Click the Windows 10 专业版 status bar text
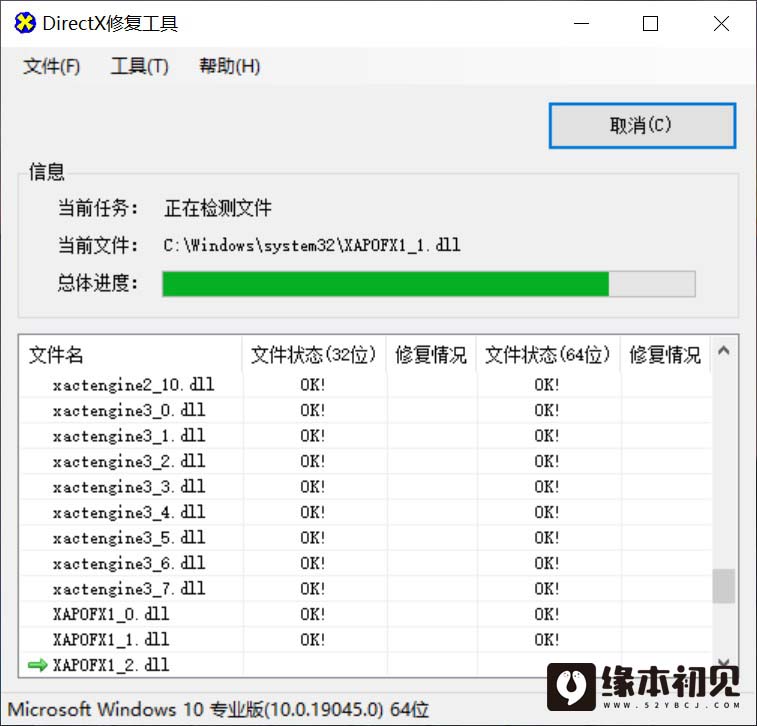 click(x=218, y=710)
